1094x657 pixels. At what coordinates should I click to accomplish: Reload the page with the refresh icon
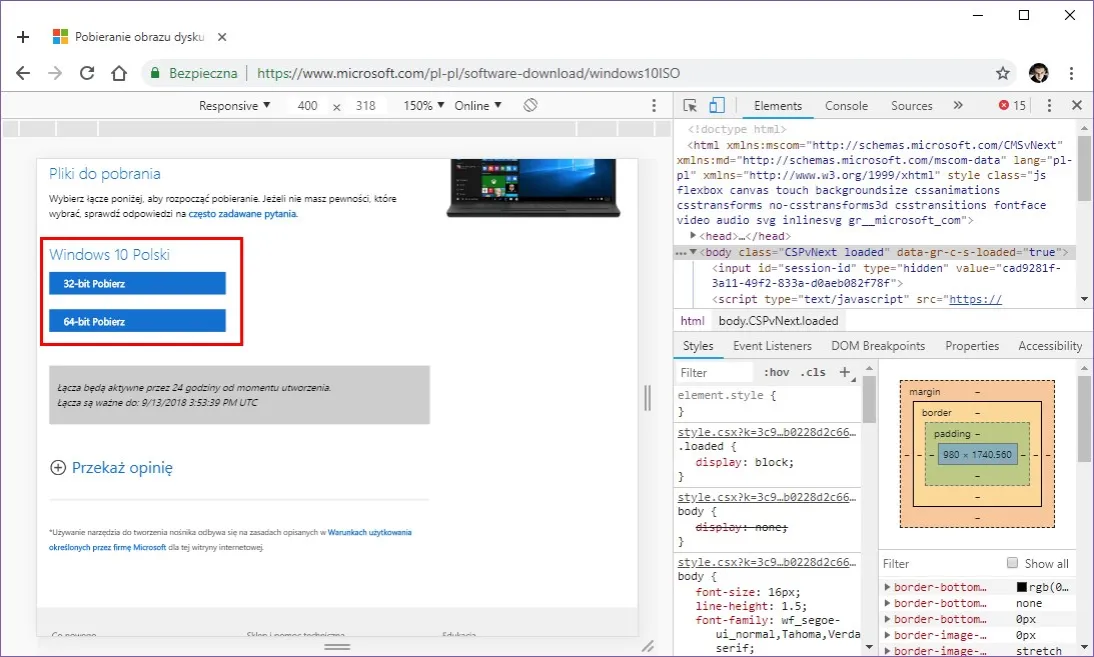click(86, 72)
